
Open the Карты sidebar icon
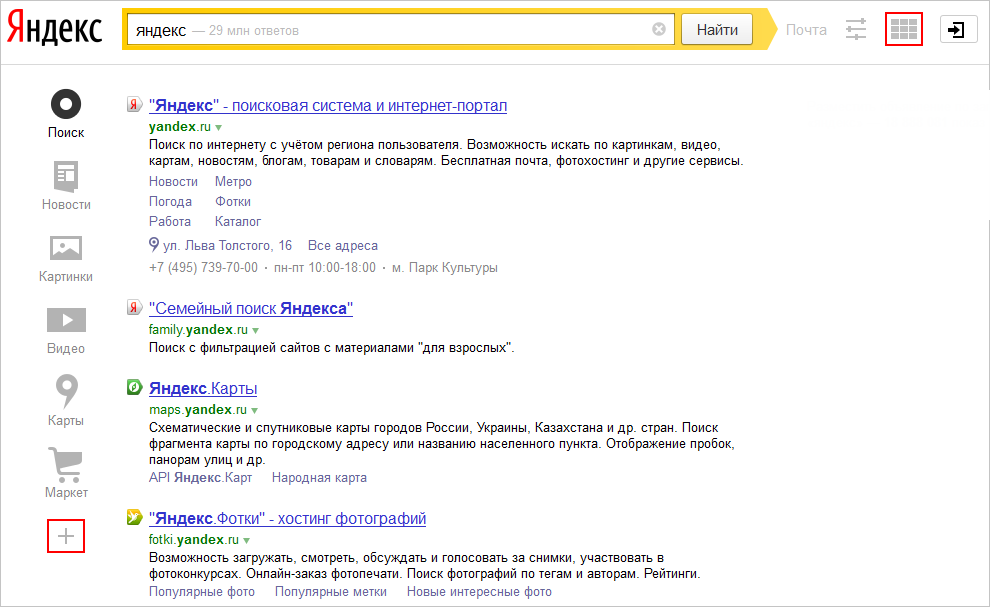(66, 391)
